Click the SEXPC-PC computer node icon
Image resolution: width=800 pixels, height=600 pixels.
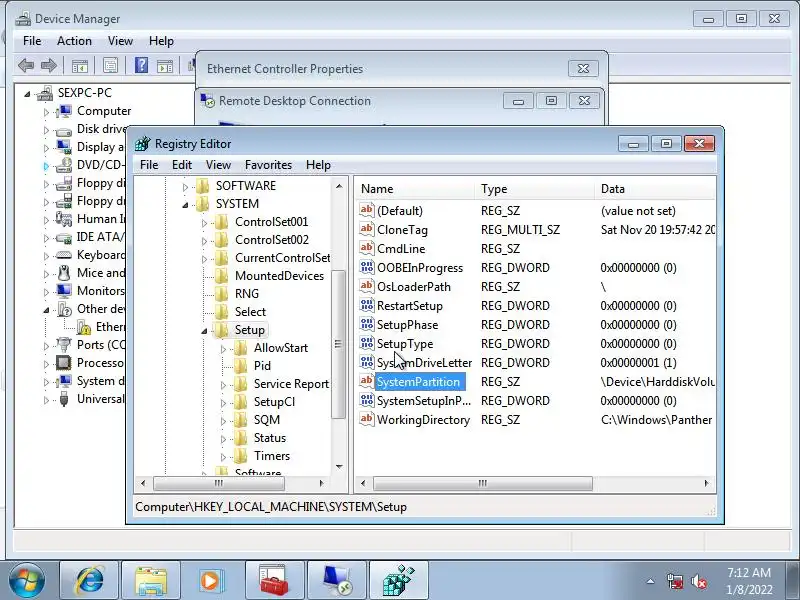[x=45, y=93]
